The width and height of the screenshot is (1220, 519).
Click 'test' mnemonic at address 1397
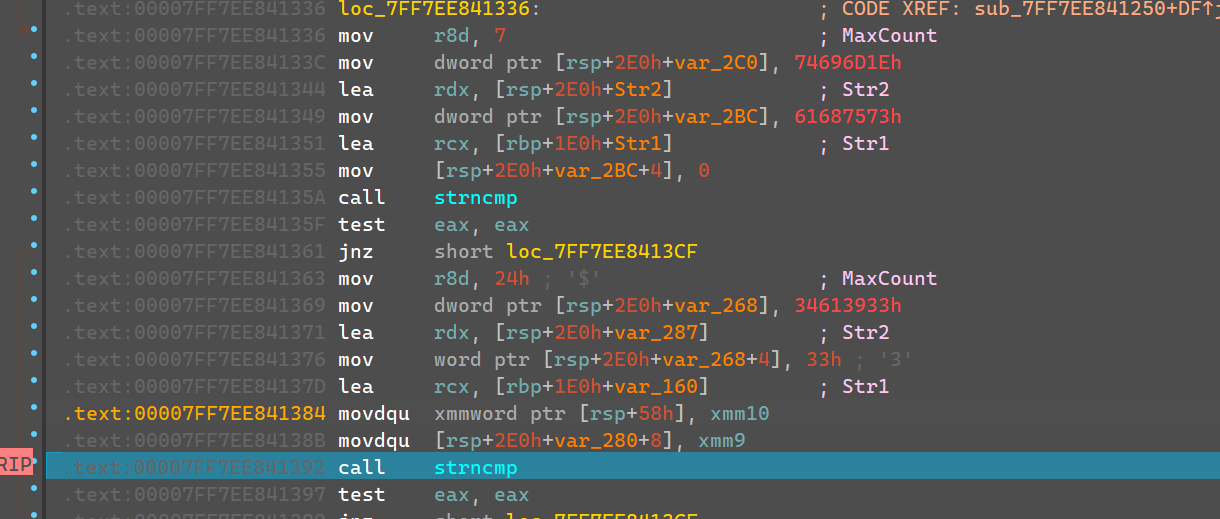tap(361, 494)
